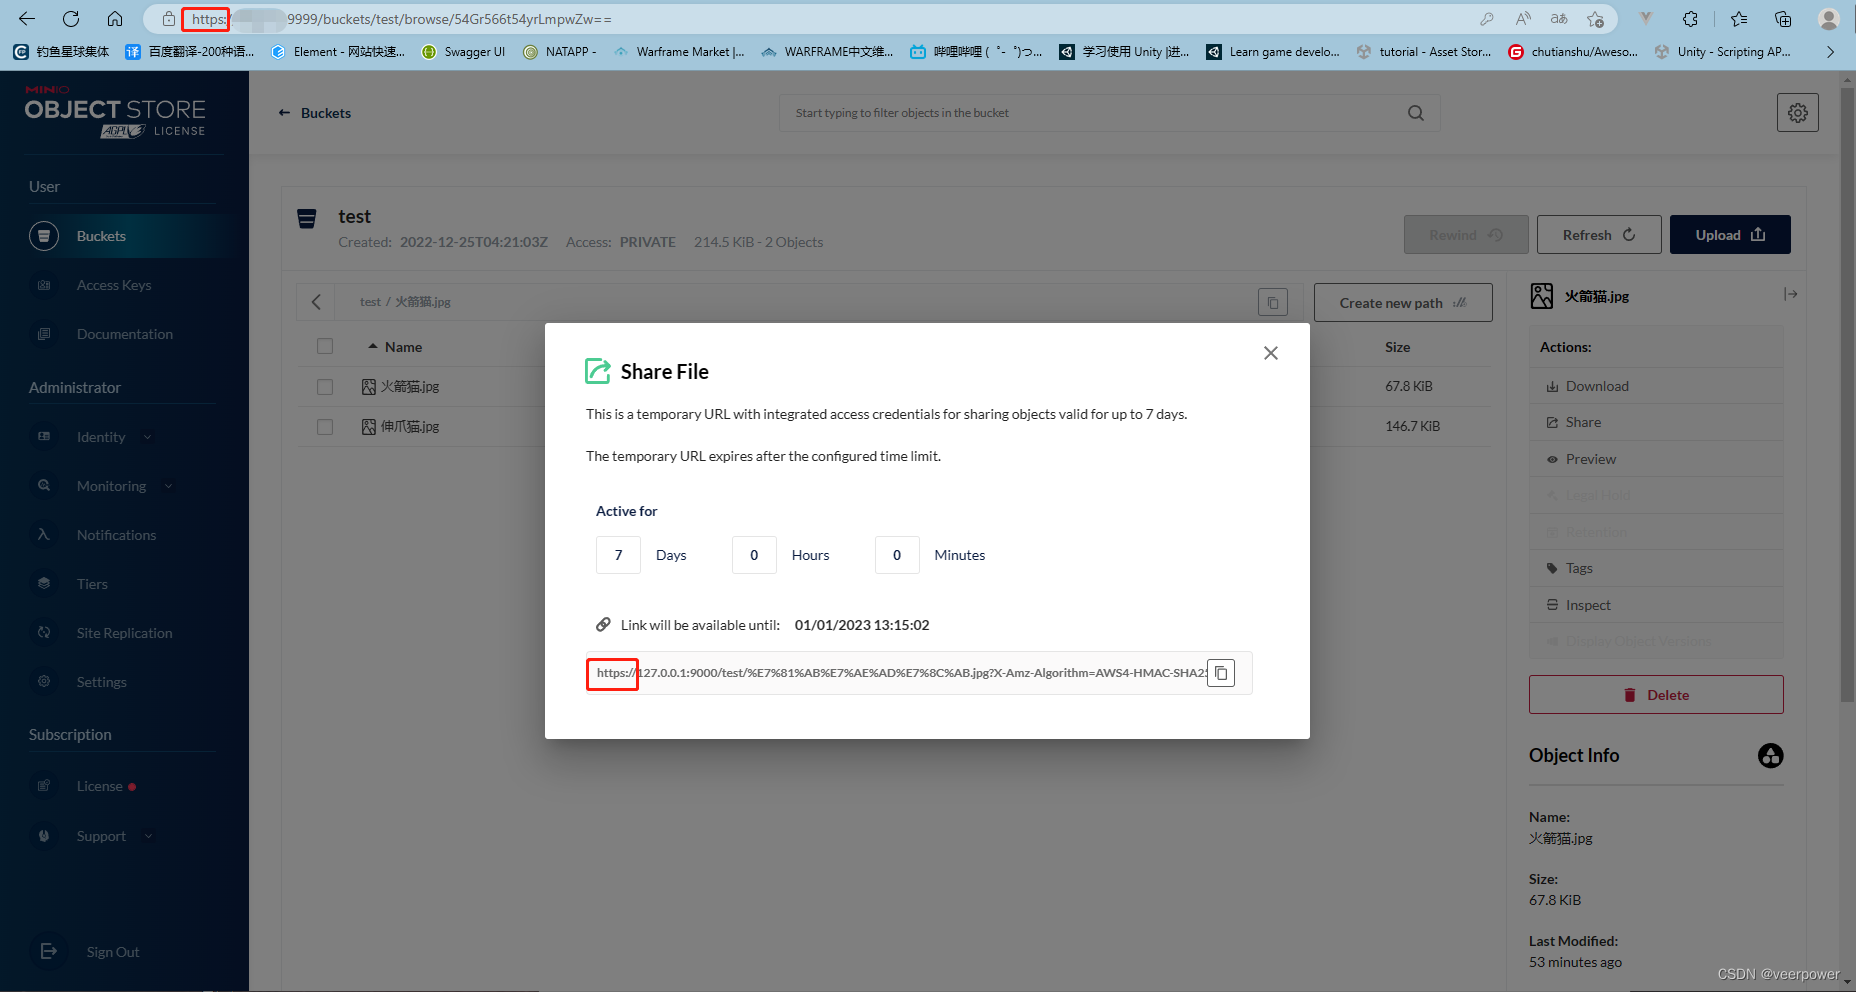Click the bucket icon next to test
The width and height of the screenshot is (1856, 992).
(307, 219)
